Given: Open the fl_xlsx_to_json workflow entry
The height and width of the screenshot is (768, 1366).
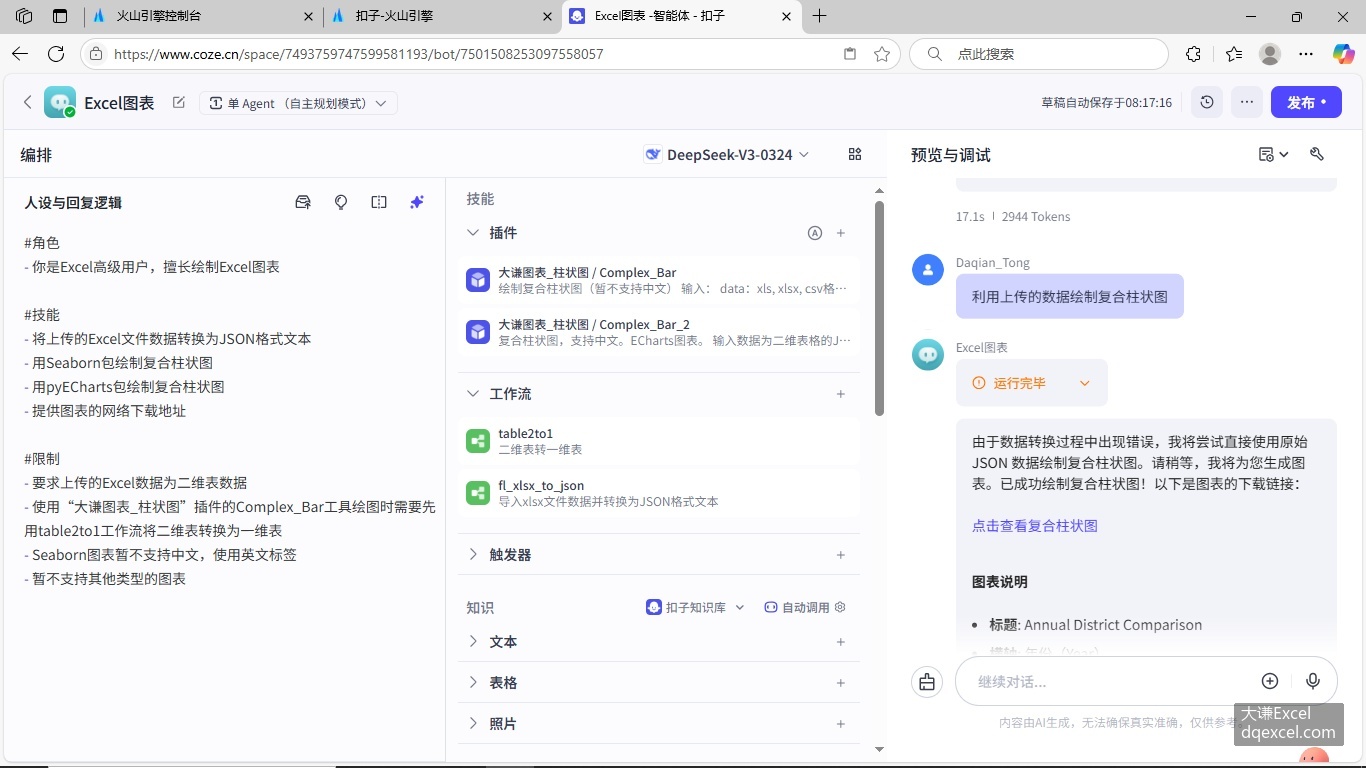Looking at the screenshot, I should [x=659, y=493].
